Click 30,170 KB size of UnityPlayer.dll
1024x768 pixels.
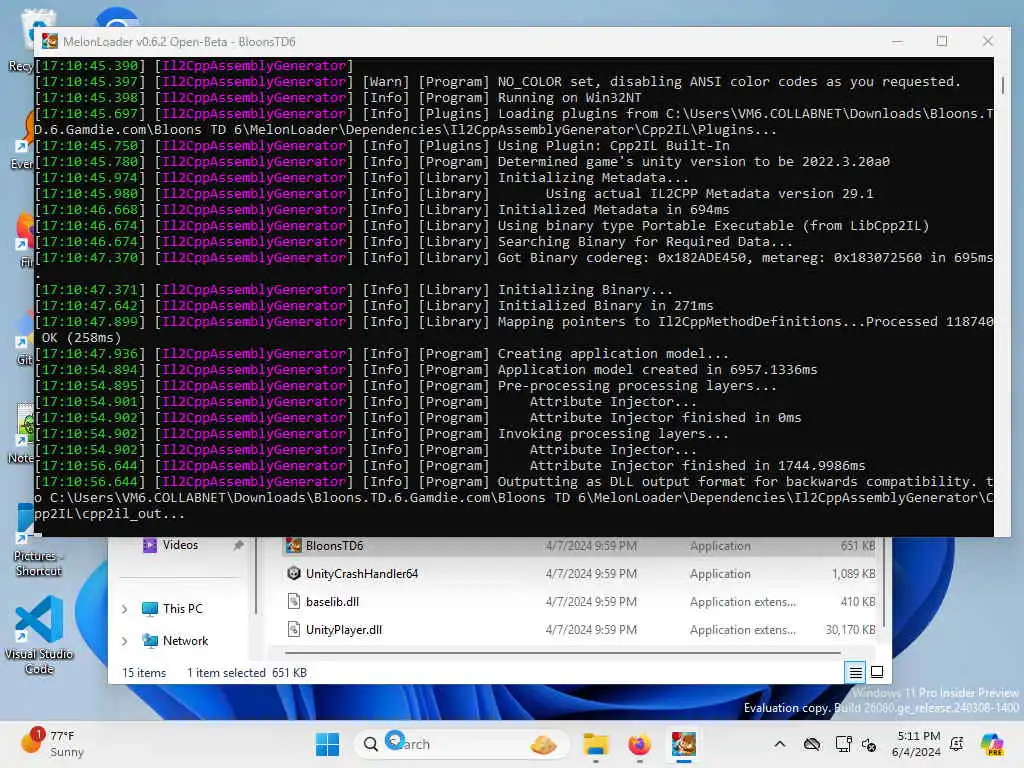coord(850,630)
